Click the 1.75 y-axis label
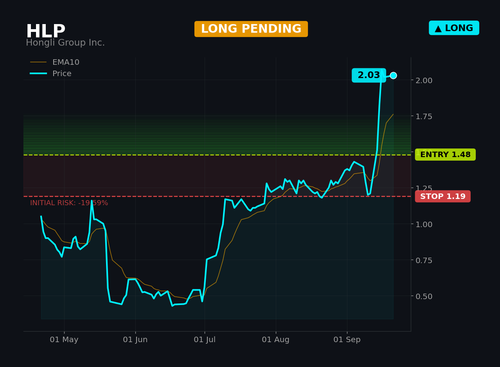 (x=424, y=116)
